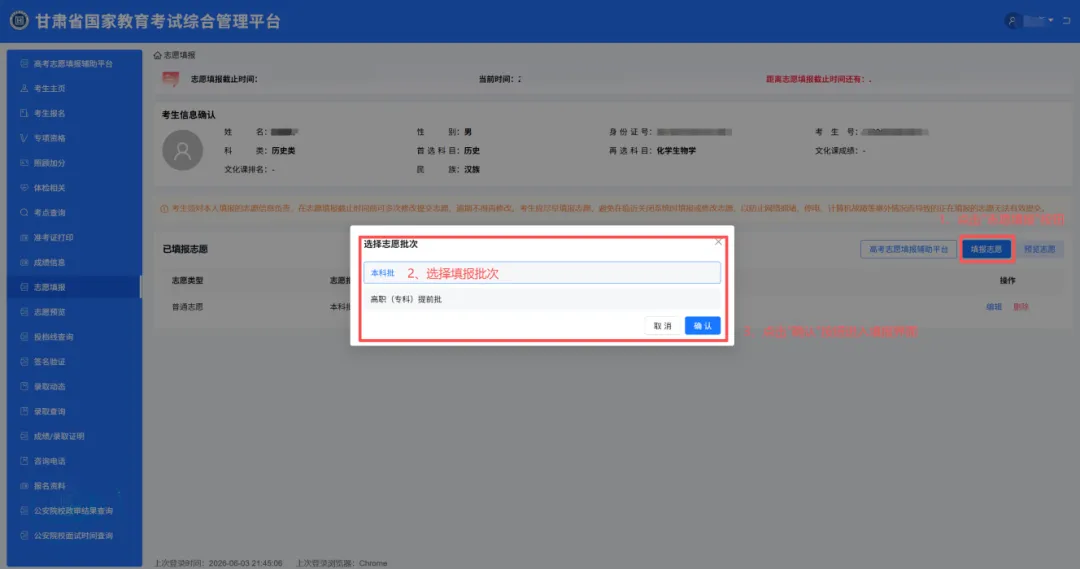Click the user avatar icon in header
Image resolution: width=1080 pixels, height=569 pixels.
(1012, 21)
